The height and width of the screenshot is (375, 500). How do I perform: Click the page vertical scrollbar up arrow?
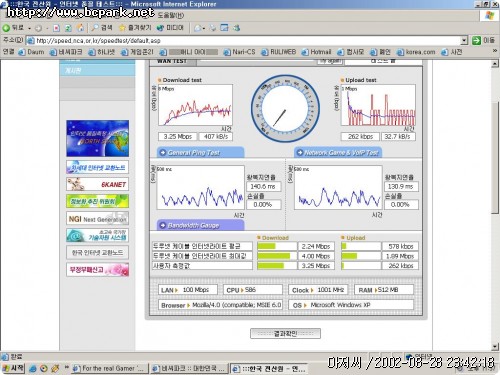coord(495,63)
